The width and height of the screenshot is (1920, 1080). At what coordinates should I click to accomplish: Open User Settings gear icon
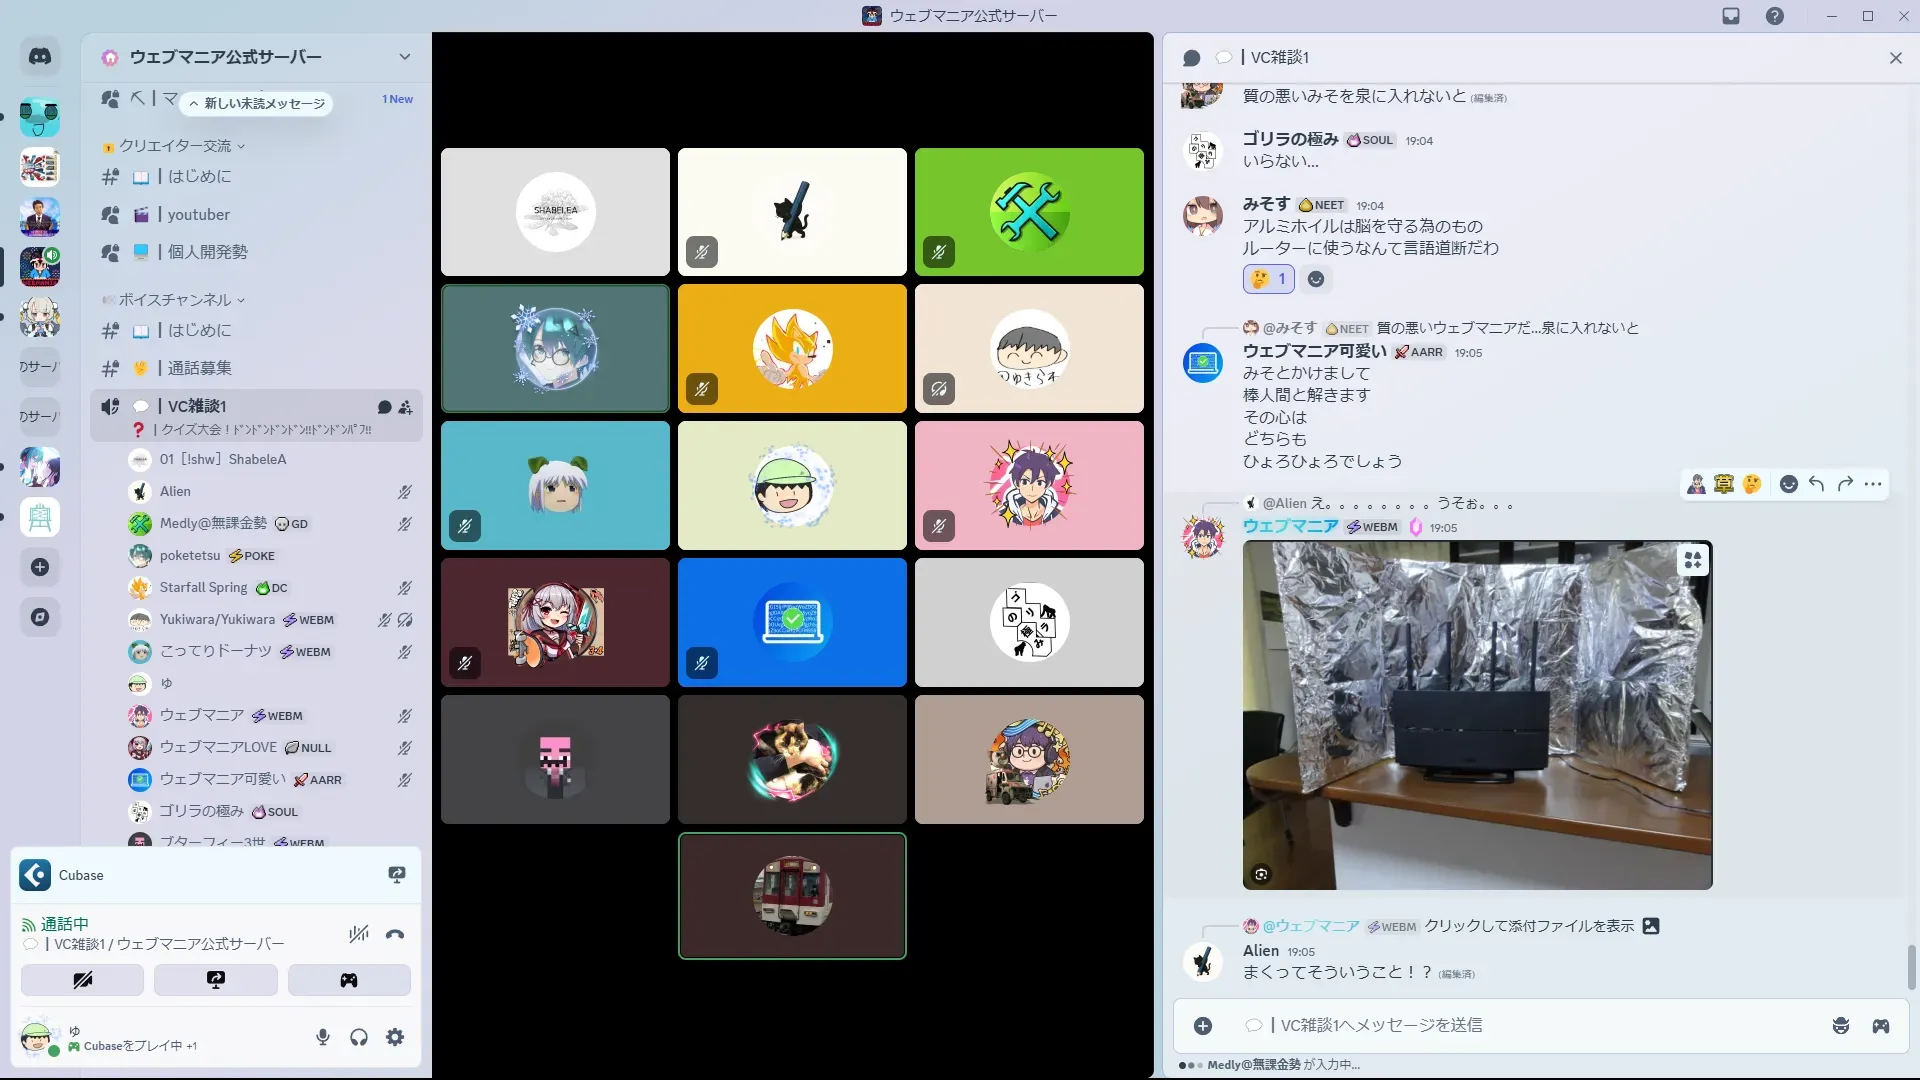(395, 1037)
